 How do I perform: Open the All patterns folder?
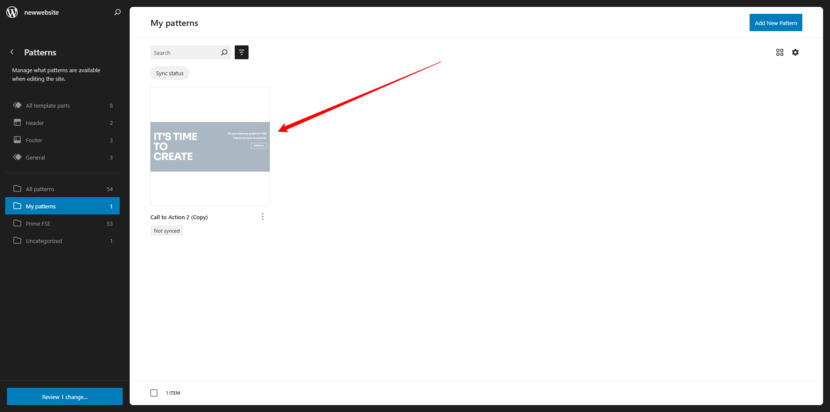(x=62, y=189)
